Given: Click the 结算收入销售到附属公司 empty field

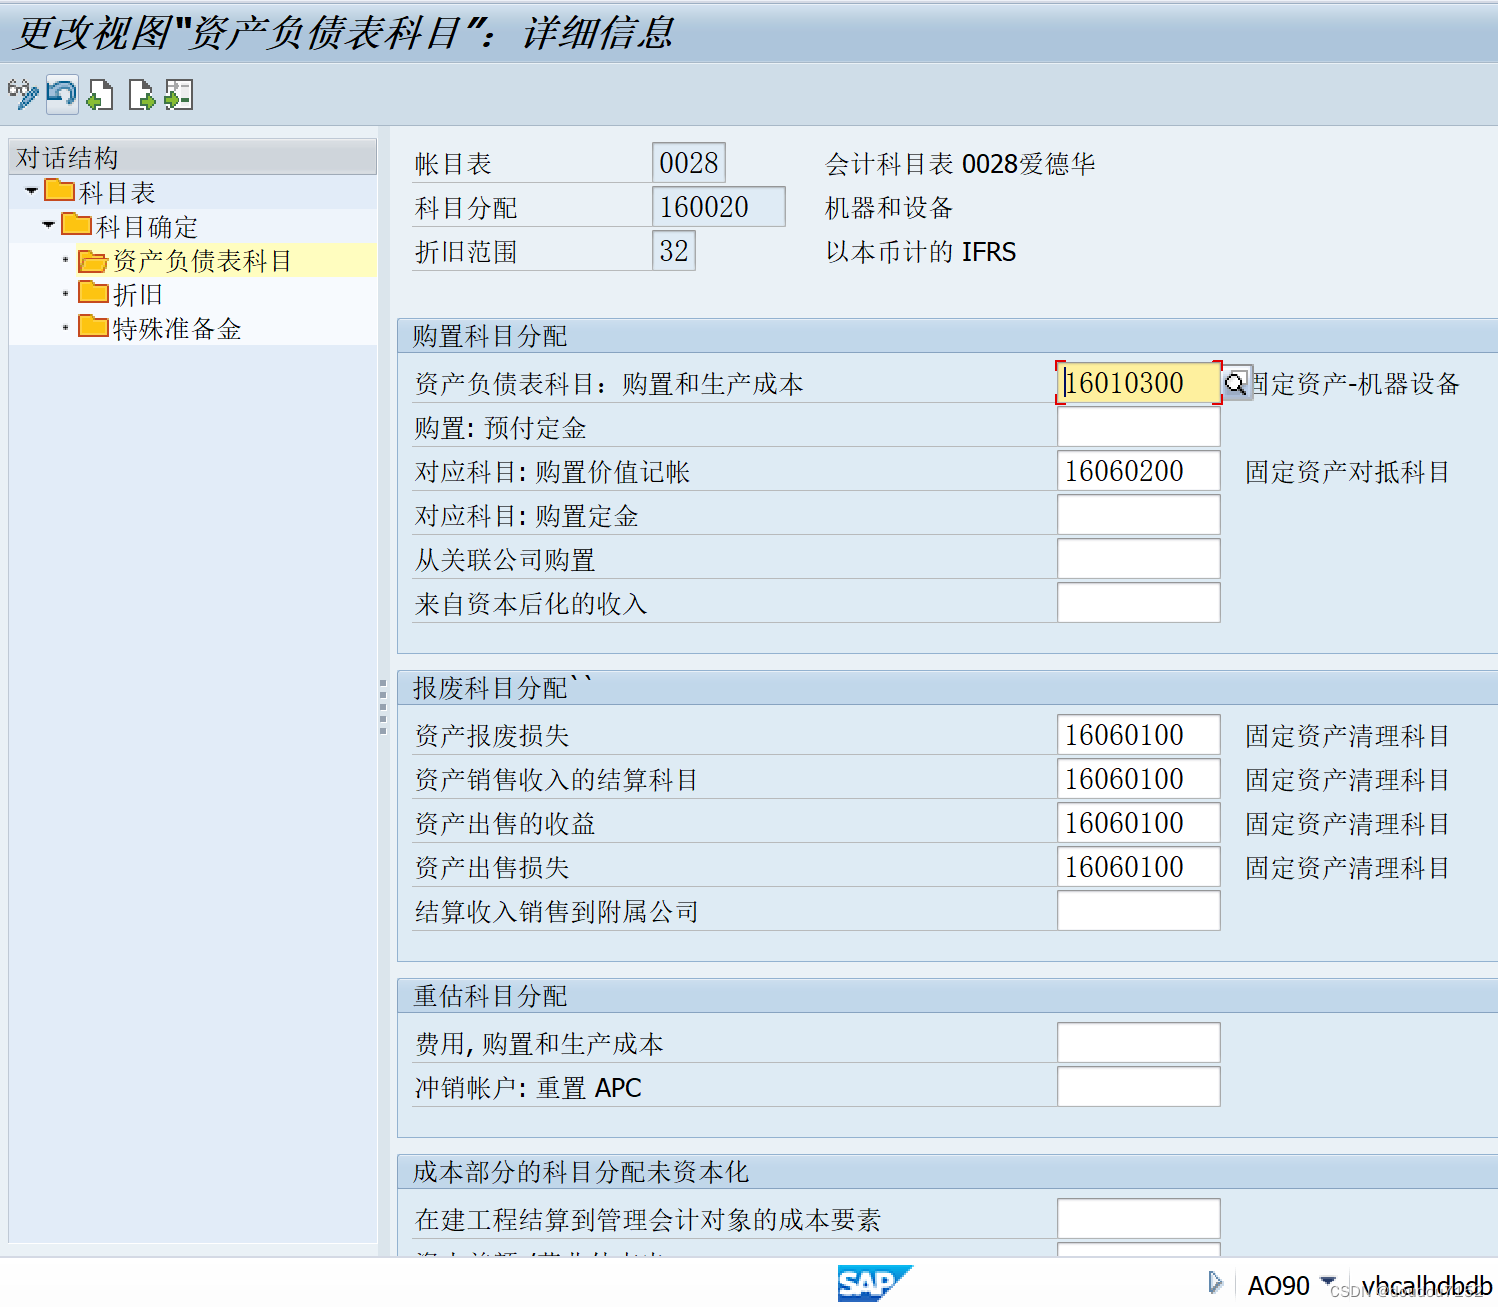Looking at the screenshot, I should (x=1138, y=911).
